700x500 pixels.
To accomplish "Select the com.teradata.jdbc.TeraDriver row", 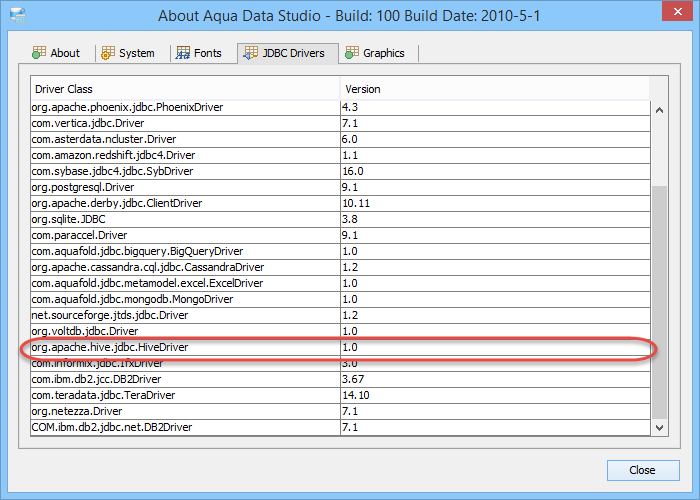I will [341, 396].
